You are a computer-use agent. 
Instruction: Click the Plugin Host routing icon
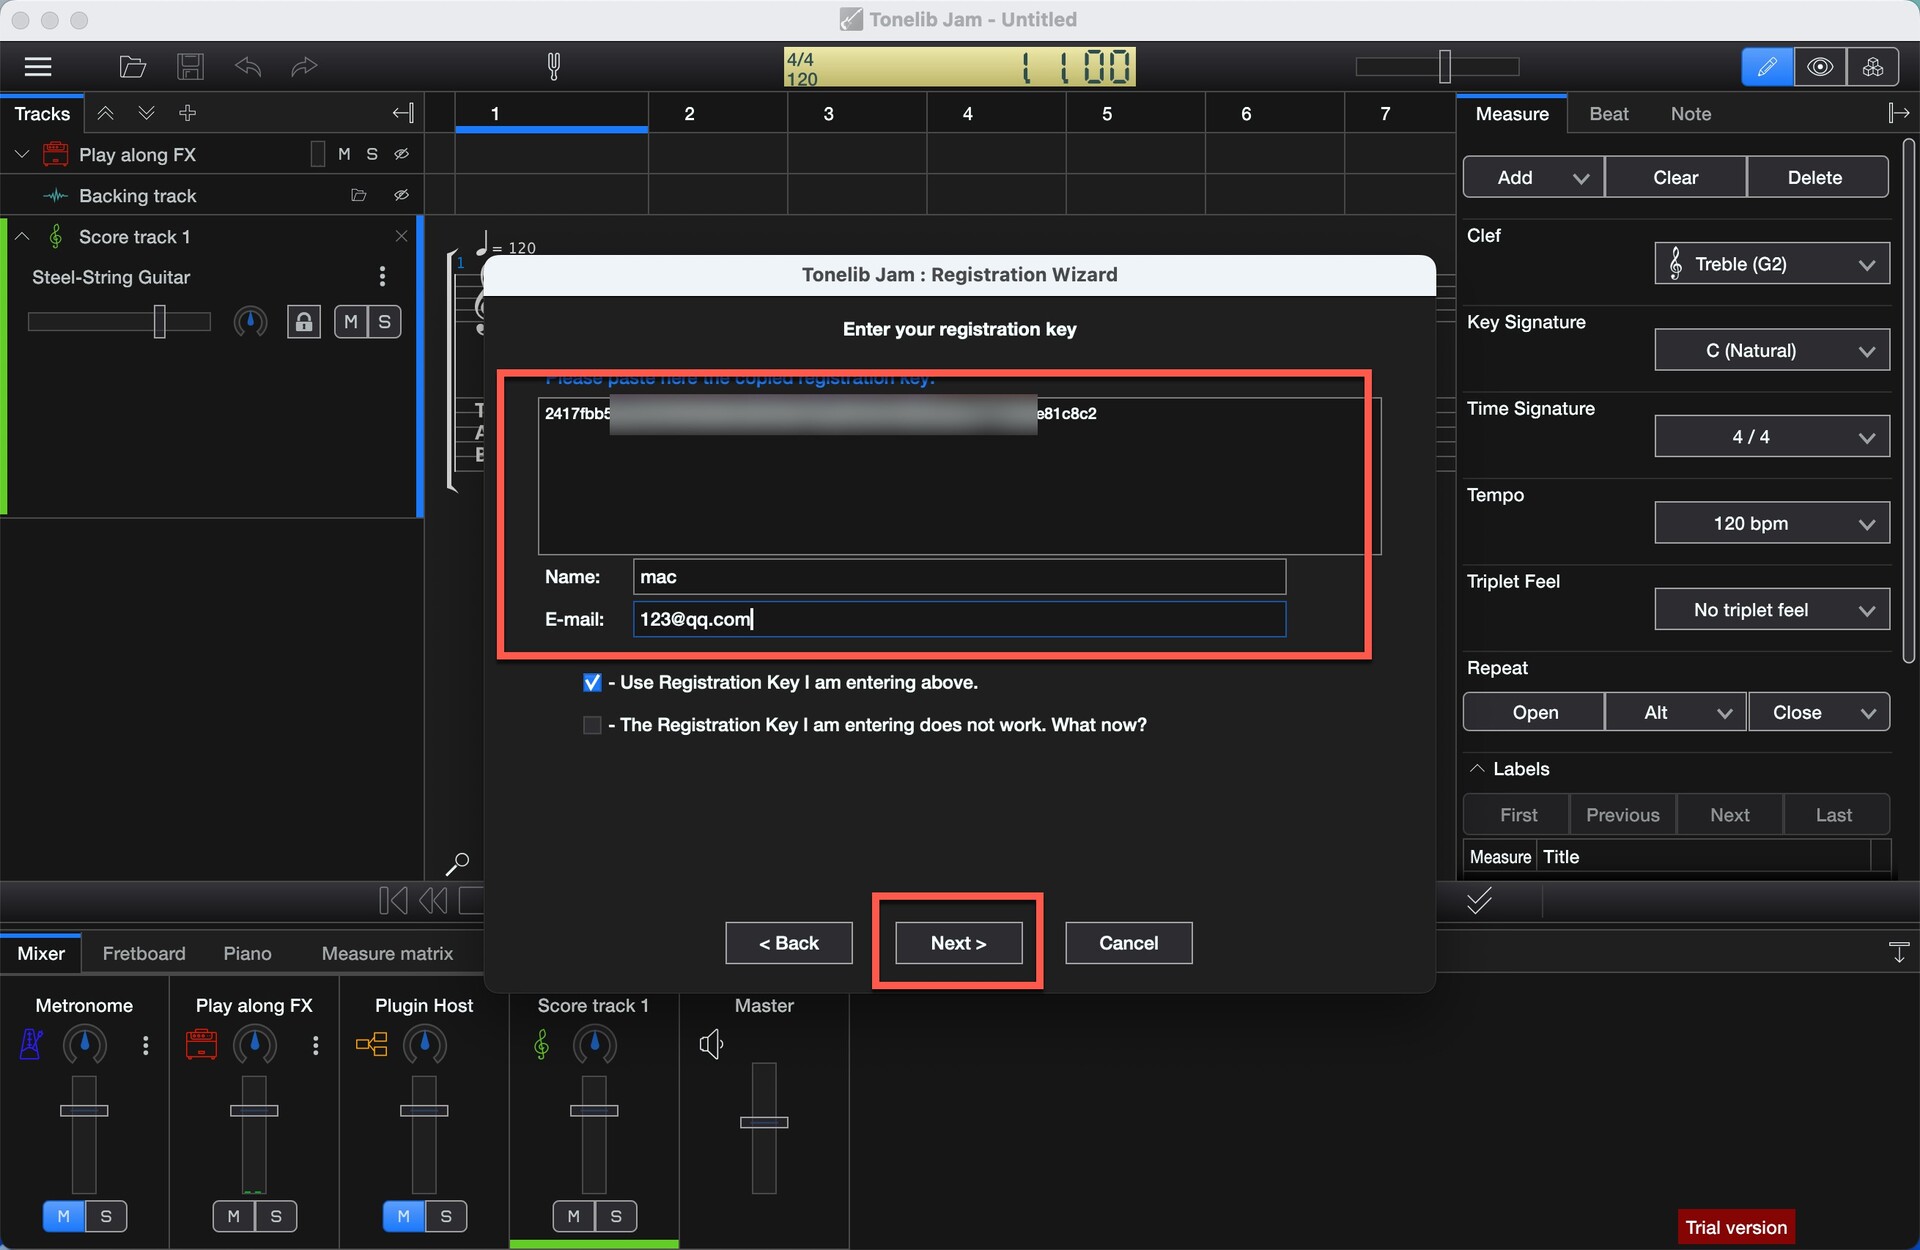(x=371, y=1045)
